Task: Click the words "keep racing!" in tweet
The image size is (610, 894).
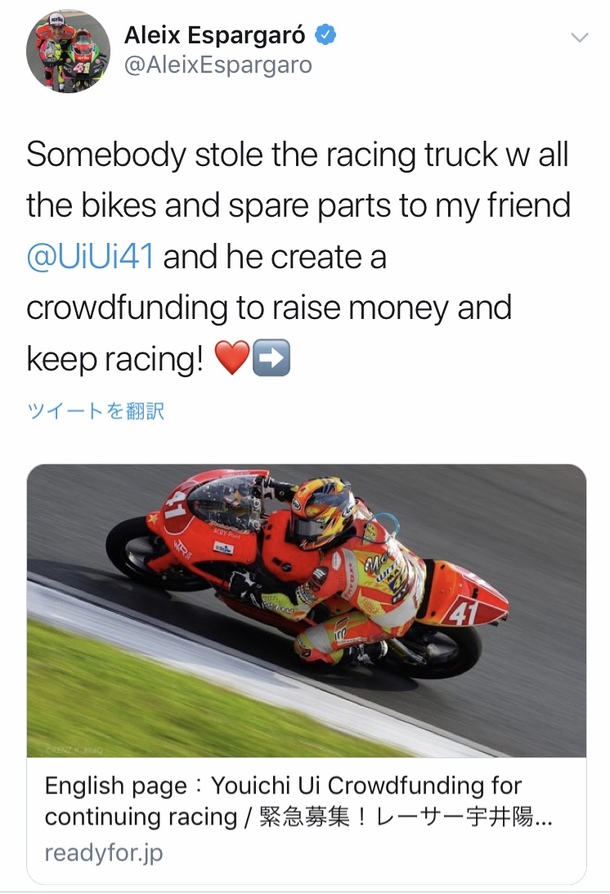Action: tap(115, 359)
